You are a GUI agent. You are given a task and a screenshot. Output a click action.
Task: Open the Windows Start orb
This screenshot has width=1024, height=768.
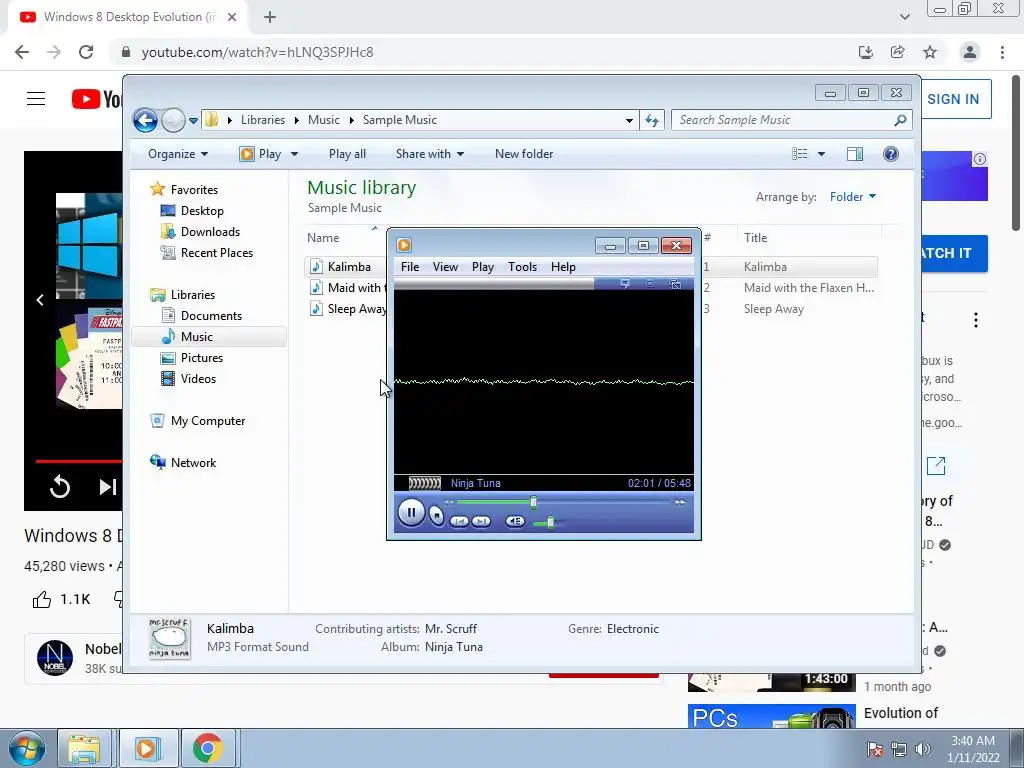[x=26, y=748]
